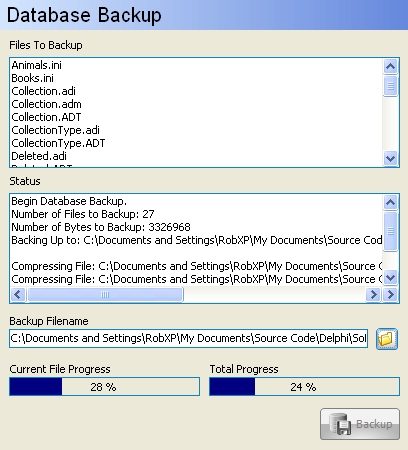Click the Total Progress bar at 24 %

tap(304, 387)
